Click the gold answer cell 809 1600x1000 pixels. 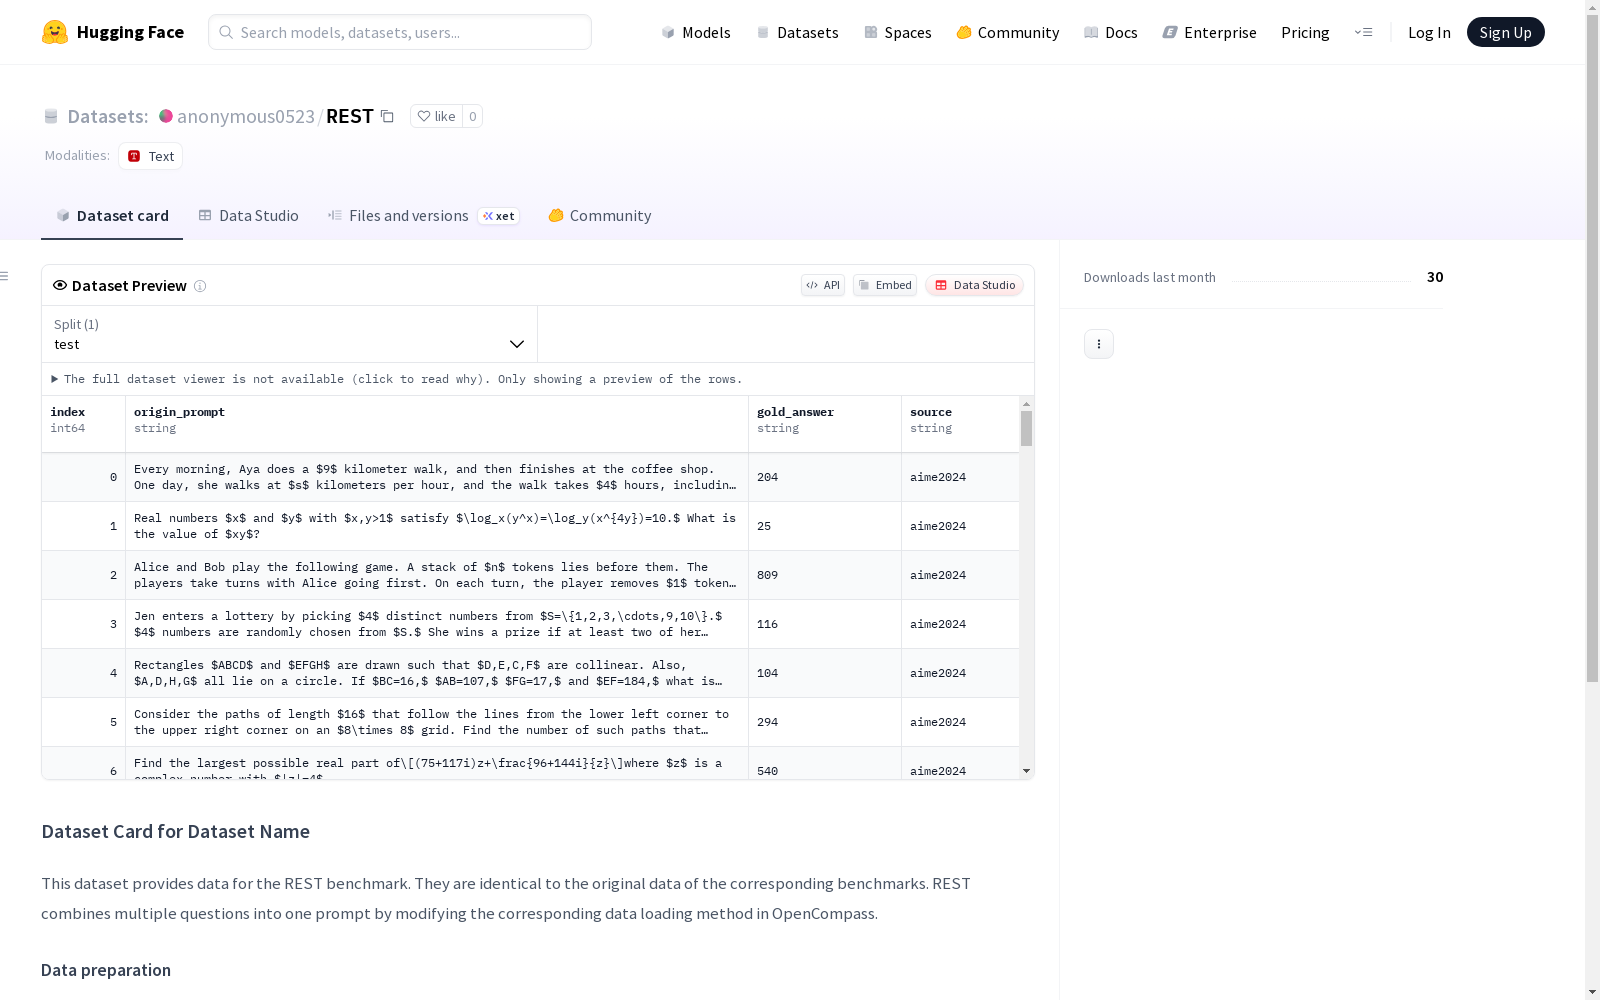click(825, 575)
